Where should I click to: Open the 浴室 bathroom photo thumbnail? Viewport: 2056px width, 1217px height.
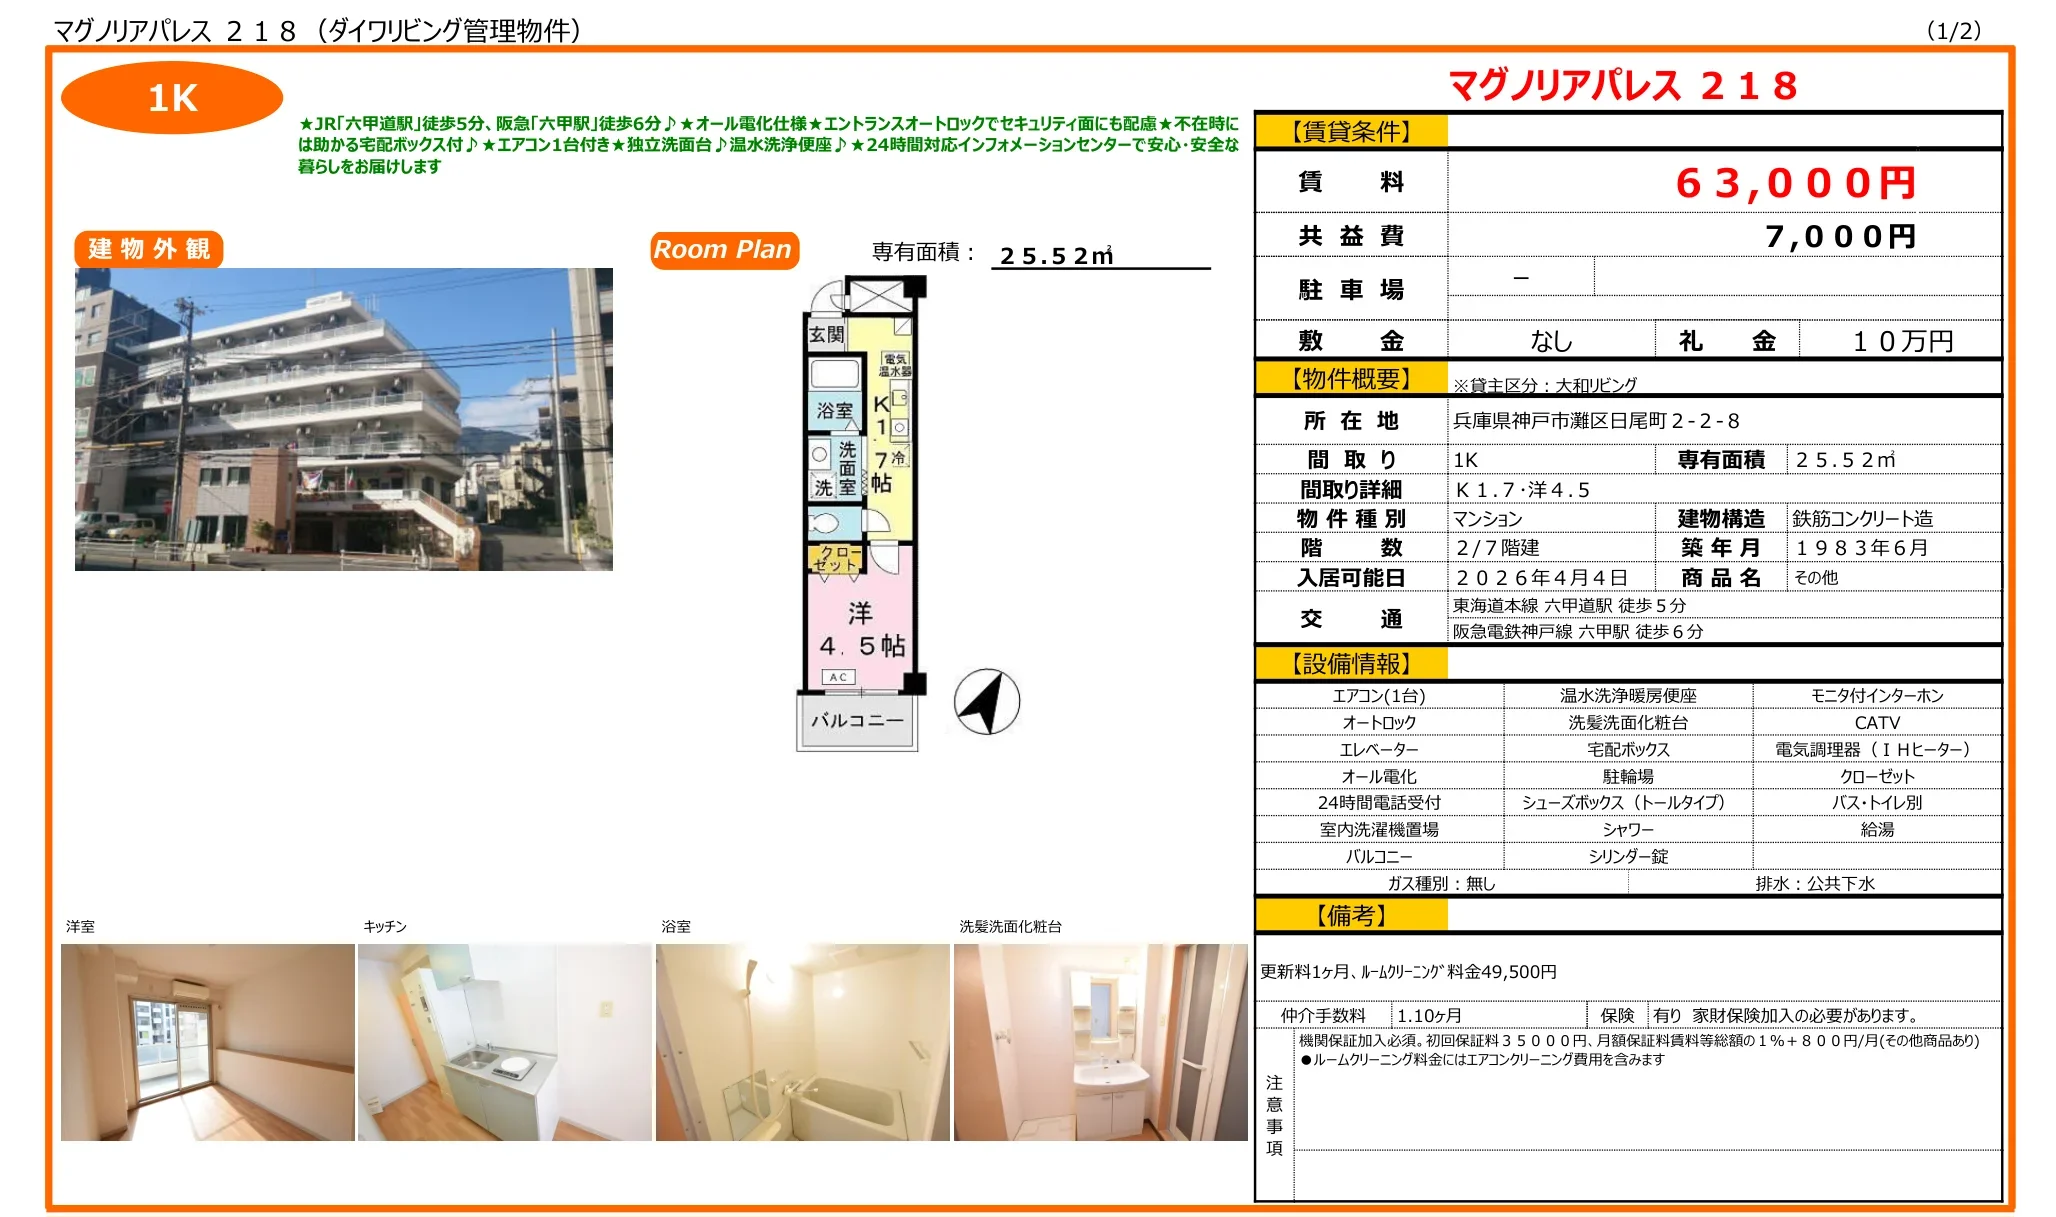pyautogui.click(x=802, y=1041)
